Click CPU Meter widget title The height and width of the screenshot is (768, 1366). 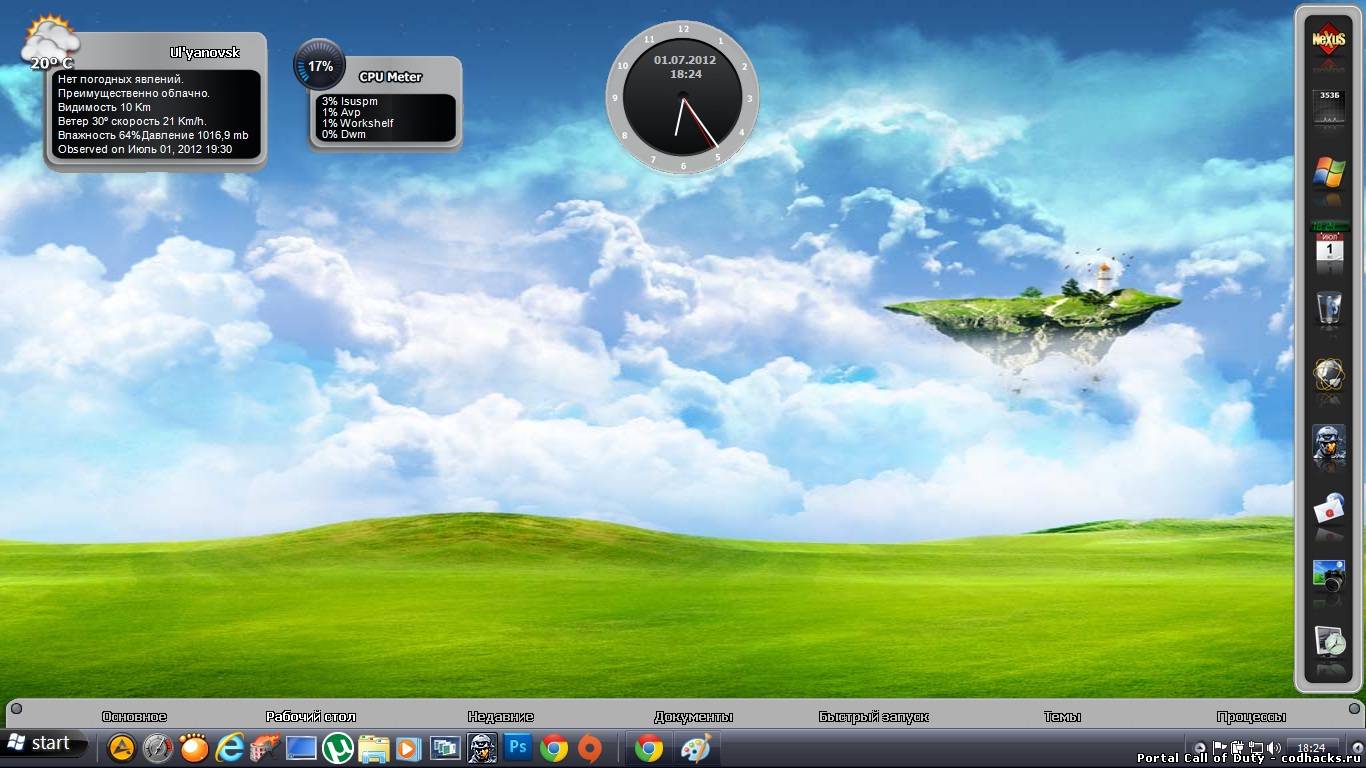pyautogui.click(x=390, y=77)
